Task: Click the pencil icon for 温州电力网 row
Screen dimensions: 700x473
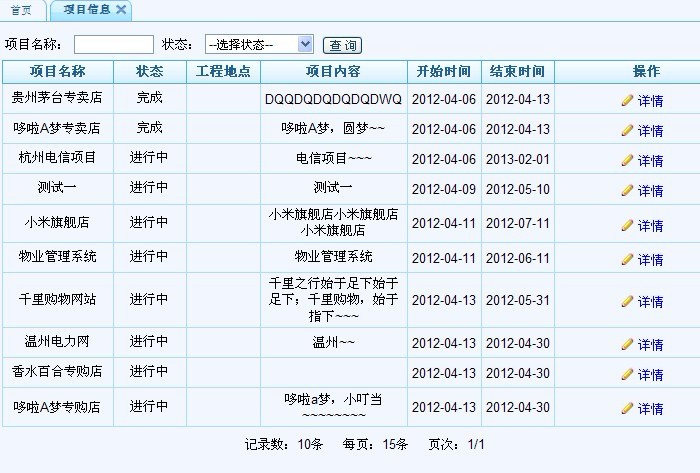Action: click(627, 344)
